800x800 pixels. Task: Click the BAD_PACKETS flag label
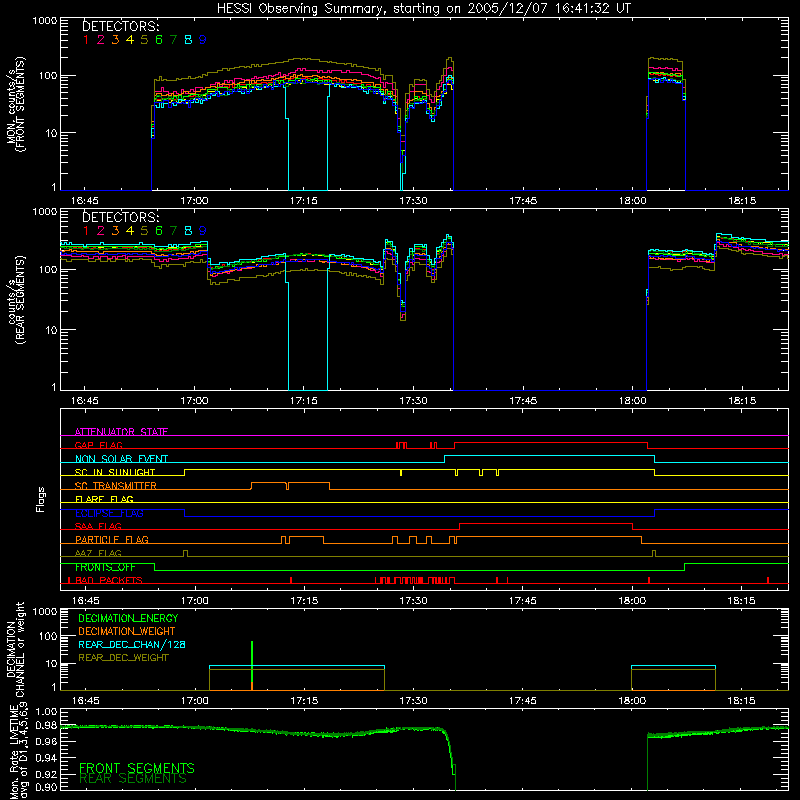[109, 581]
